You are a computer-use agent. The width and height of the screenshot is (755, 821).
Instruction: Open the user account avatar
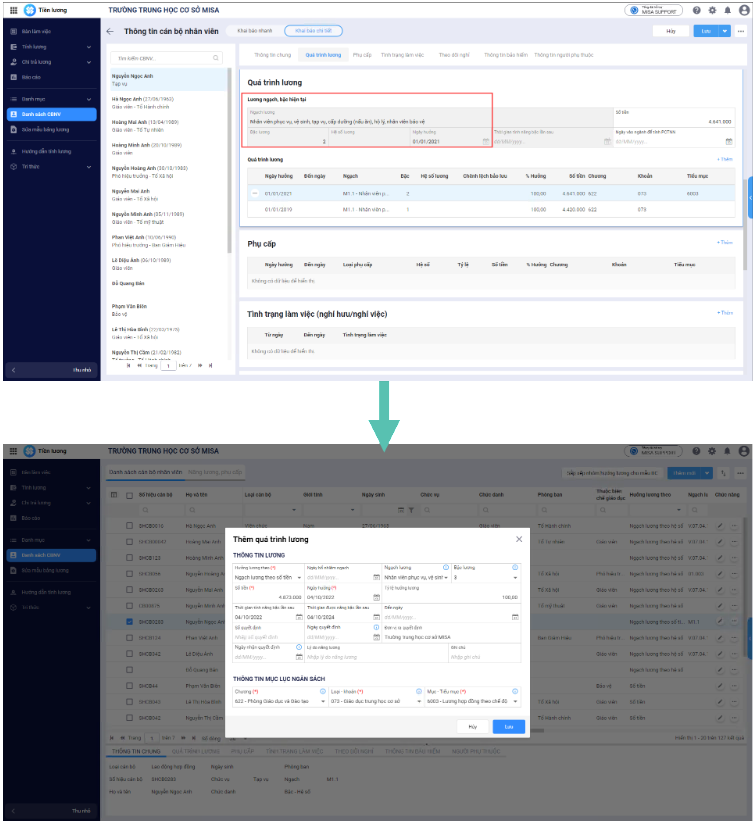pyautogui.click(x=744, y=10)
